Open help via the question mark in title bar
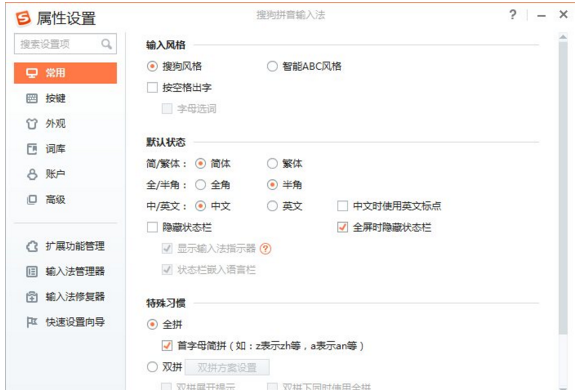 pyautogui.click(x=512, y=15)
